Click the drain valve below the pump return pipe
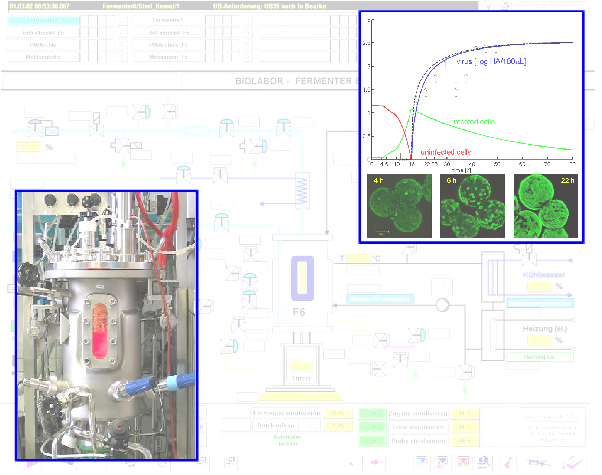602x475 pixels. click(x=465, y=372)
